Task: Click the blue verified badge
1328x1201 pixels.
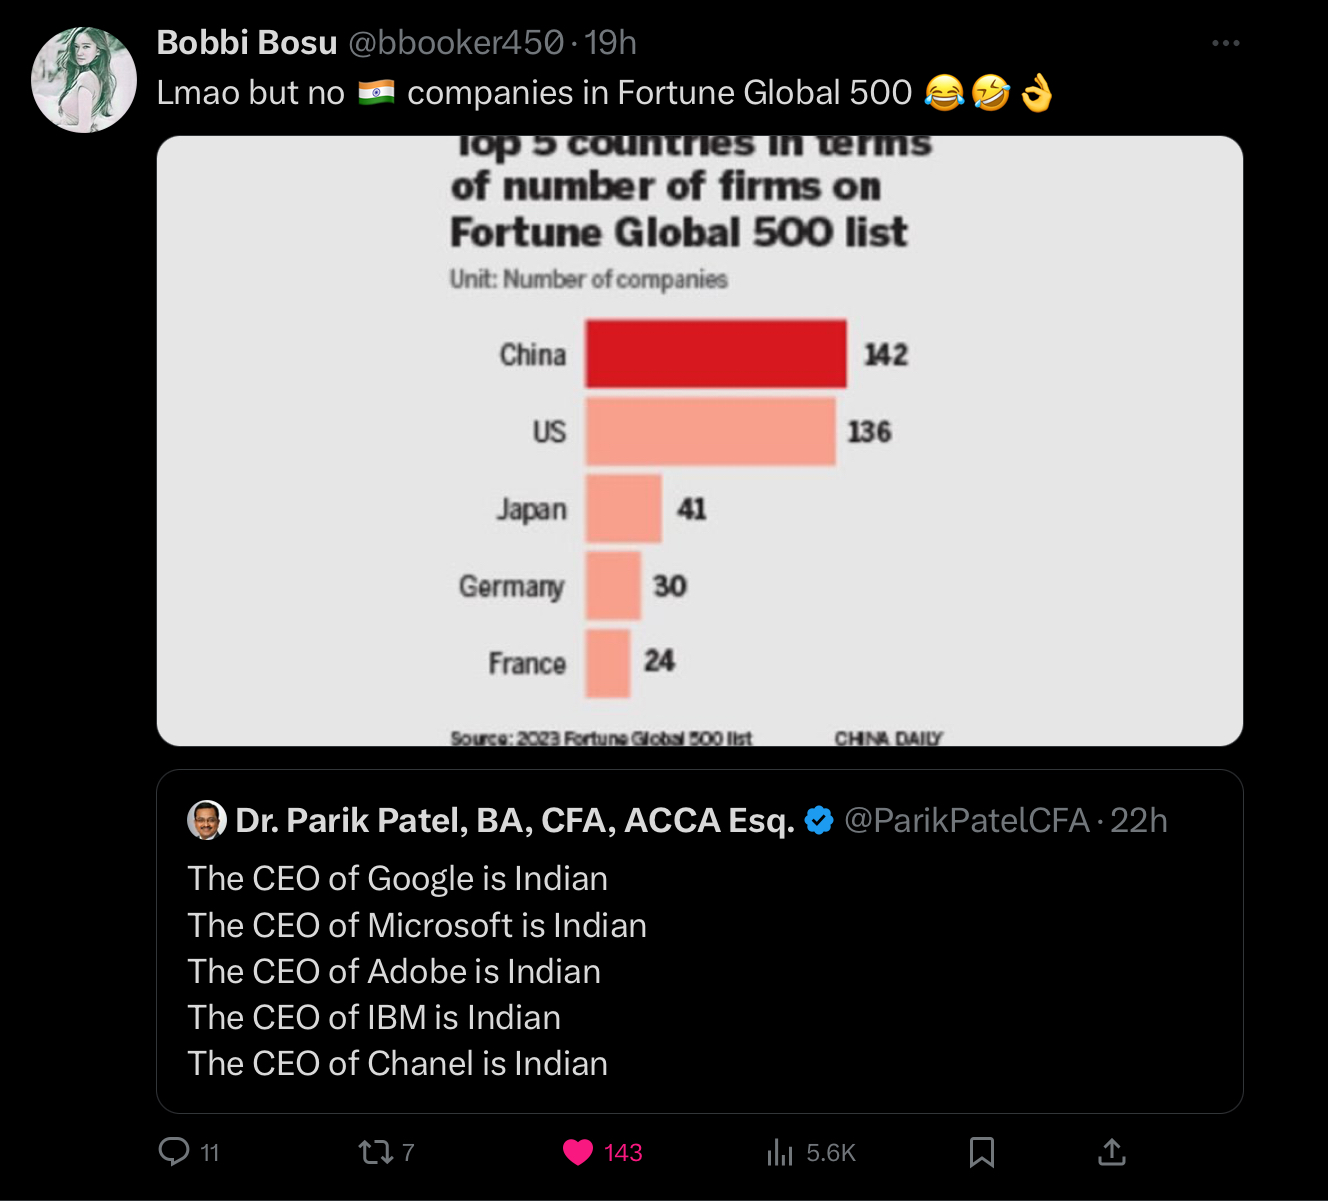Action: point(819,821)
